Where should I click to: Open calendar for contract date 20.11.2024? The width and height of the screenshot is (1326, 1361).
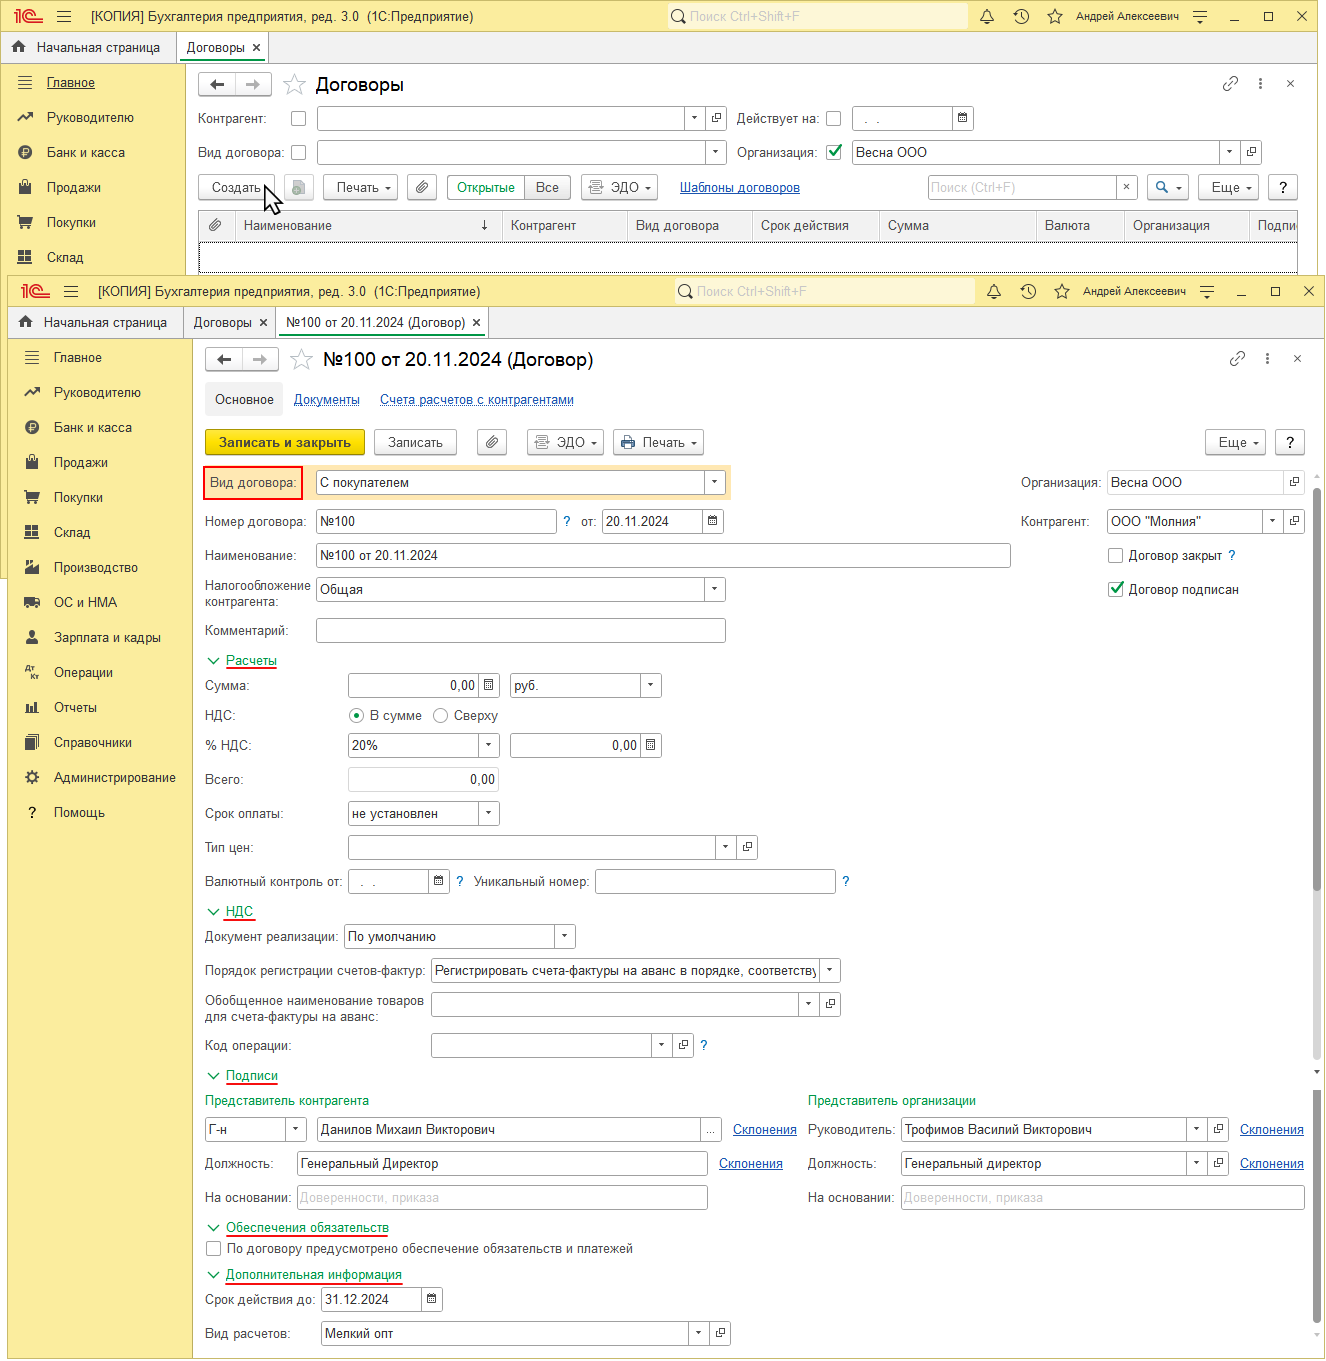(712, 521)
